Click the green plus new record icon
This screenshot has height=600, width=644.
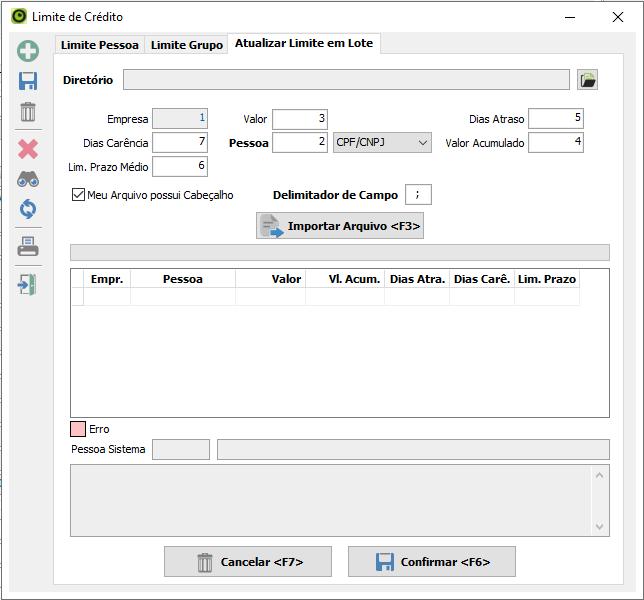point(28,51)
